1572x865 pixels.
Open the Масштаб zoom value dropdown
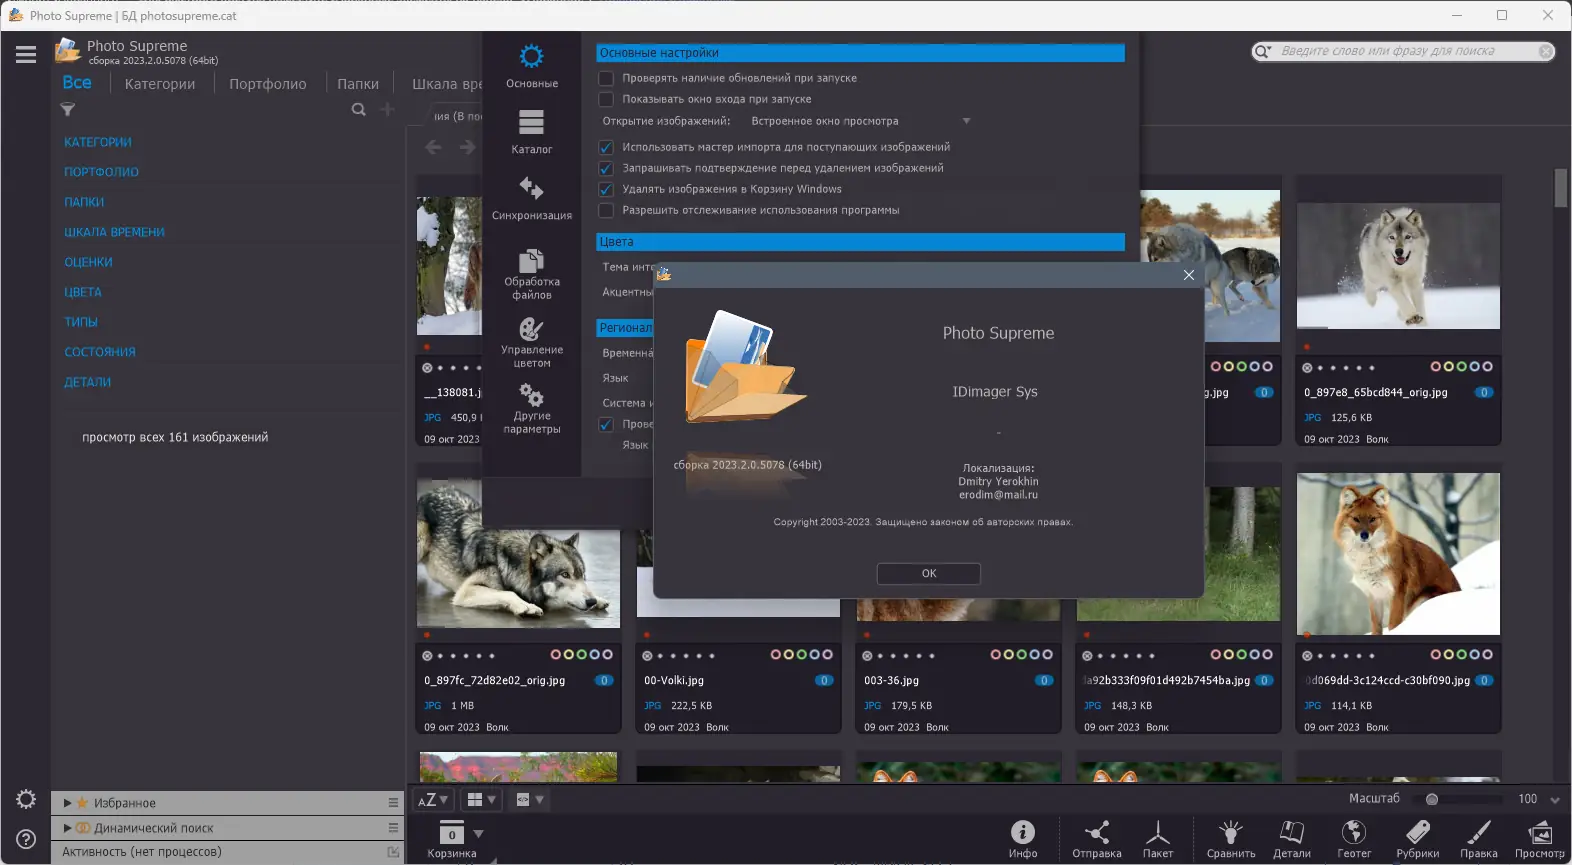tap(1555, 800)
